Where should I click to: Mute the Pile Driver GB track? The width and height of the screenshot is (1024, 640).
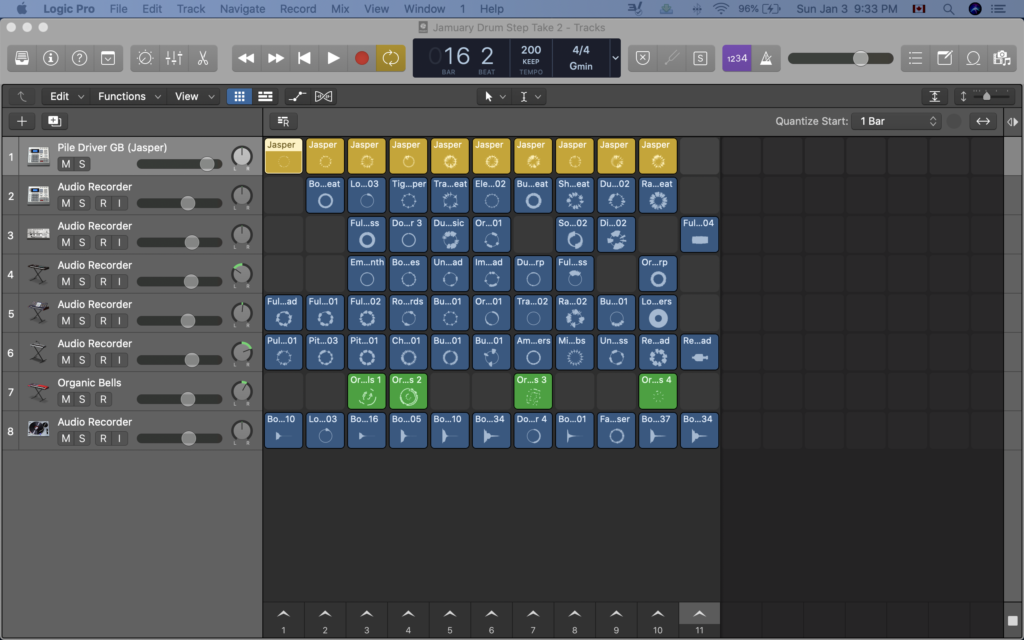[x=65, y=164]
